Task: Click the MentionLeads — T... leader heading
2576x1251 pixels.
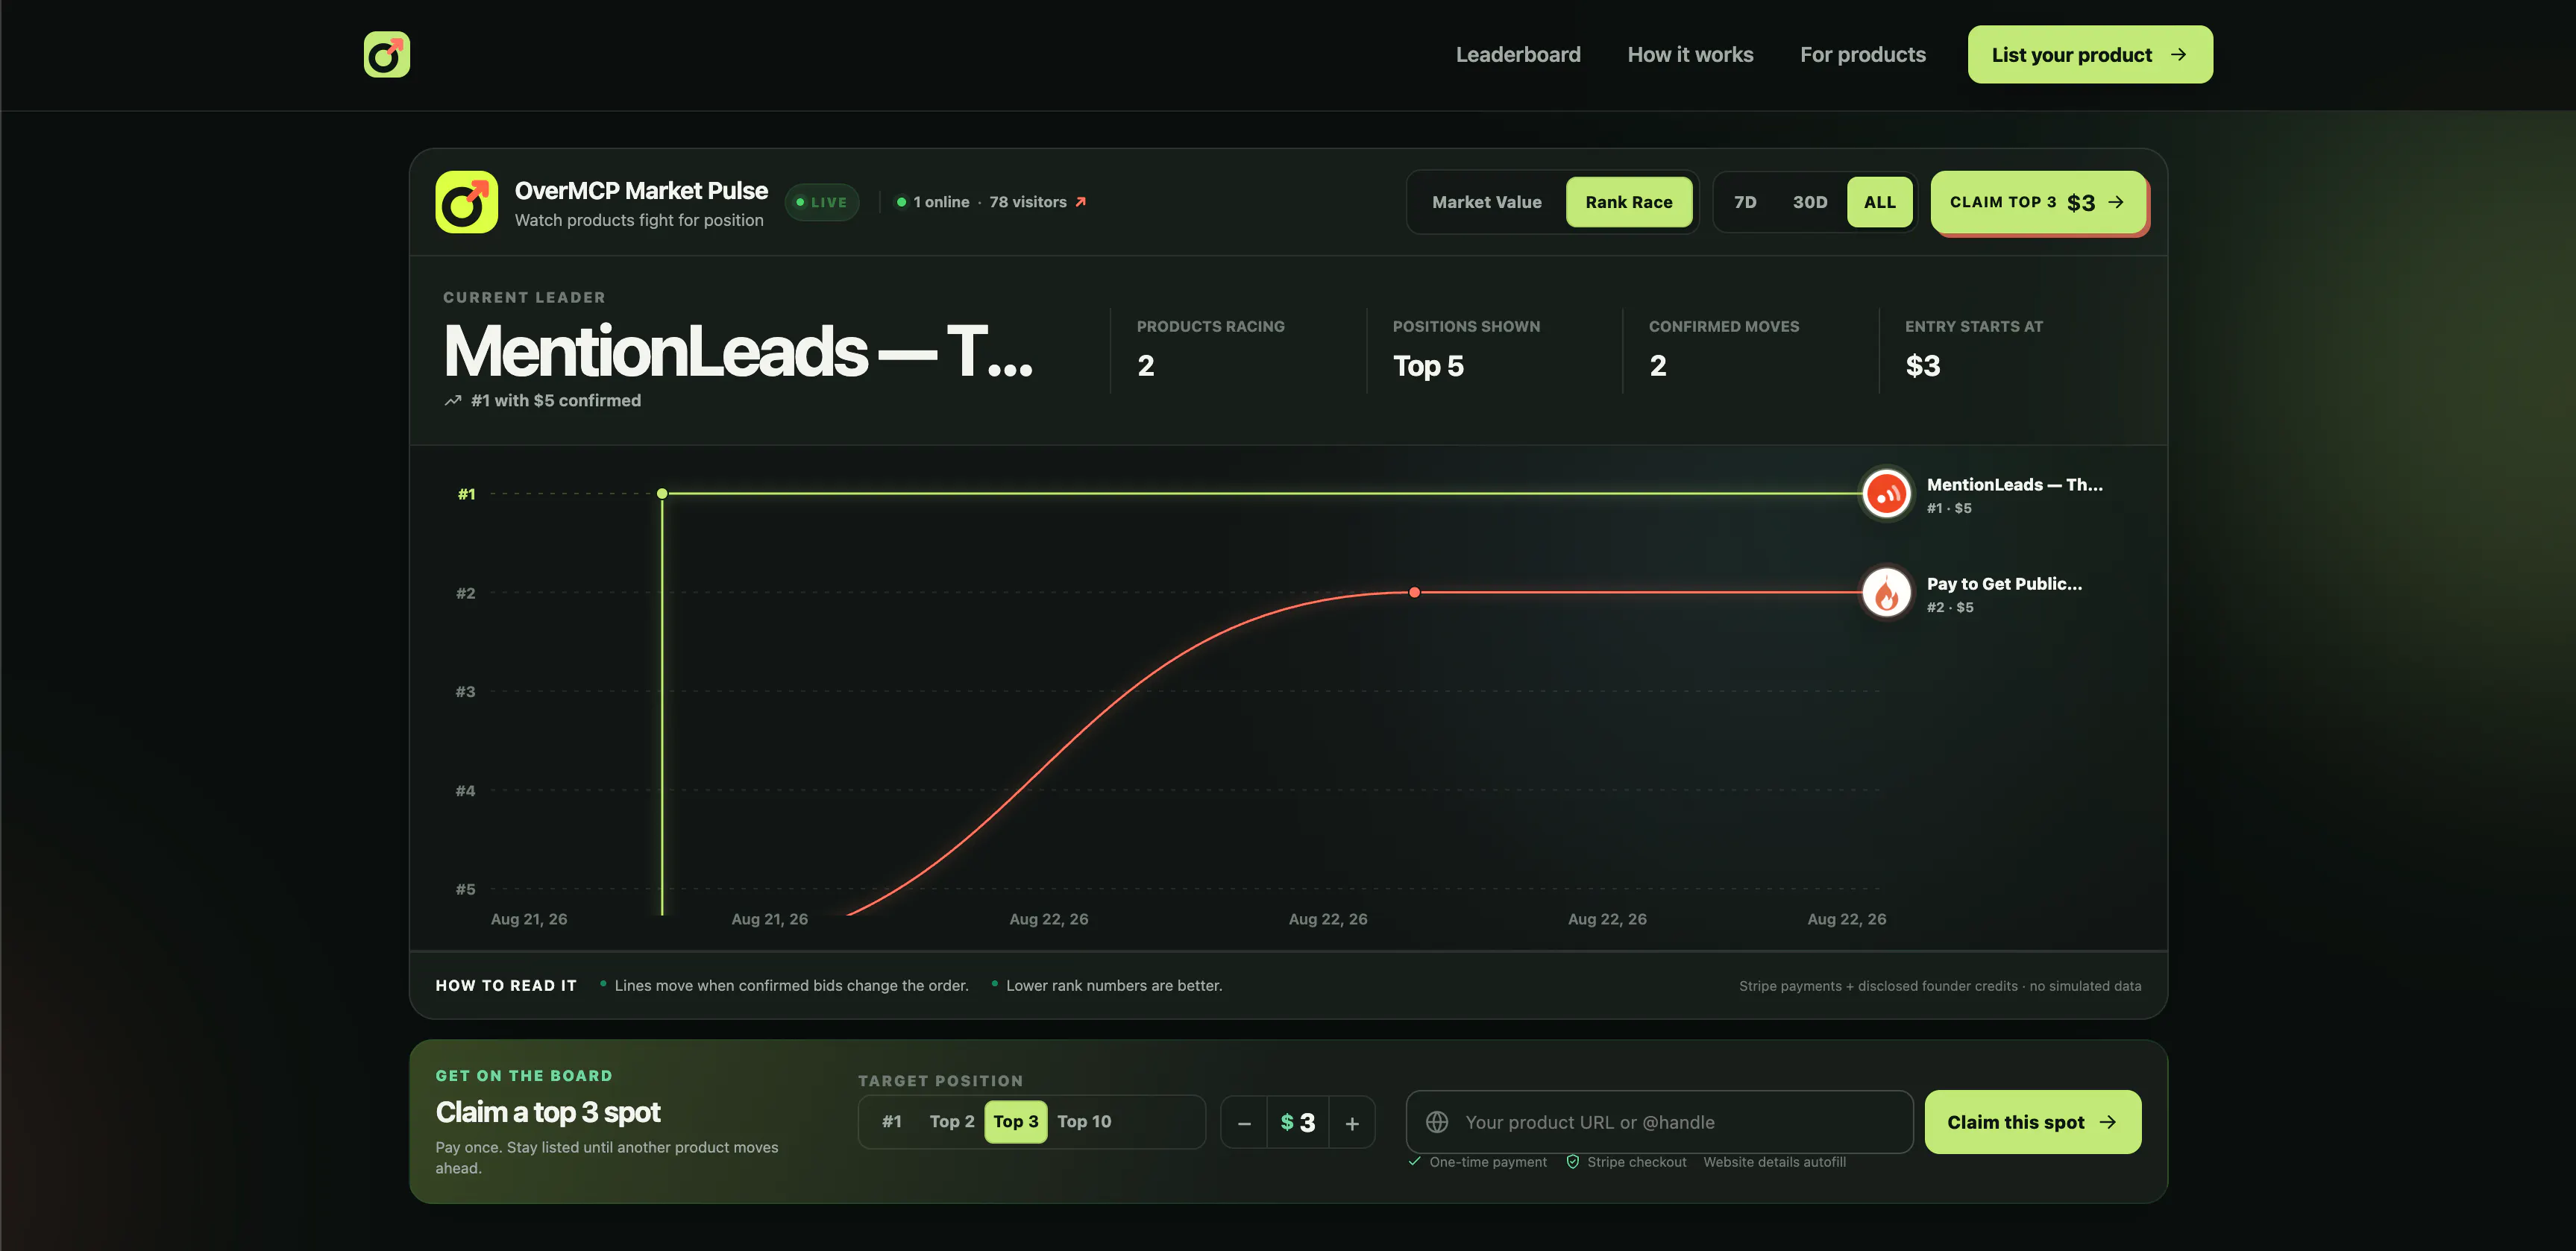Action: pos(738,351)
